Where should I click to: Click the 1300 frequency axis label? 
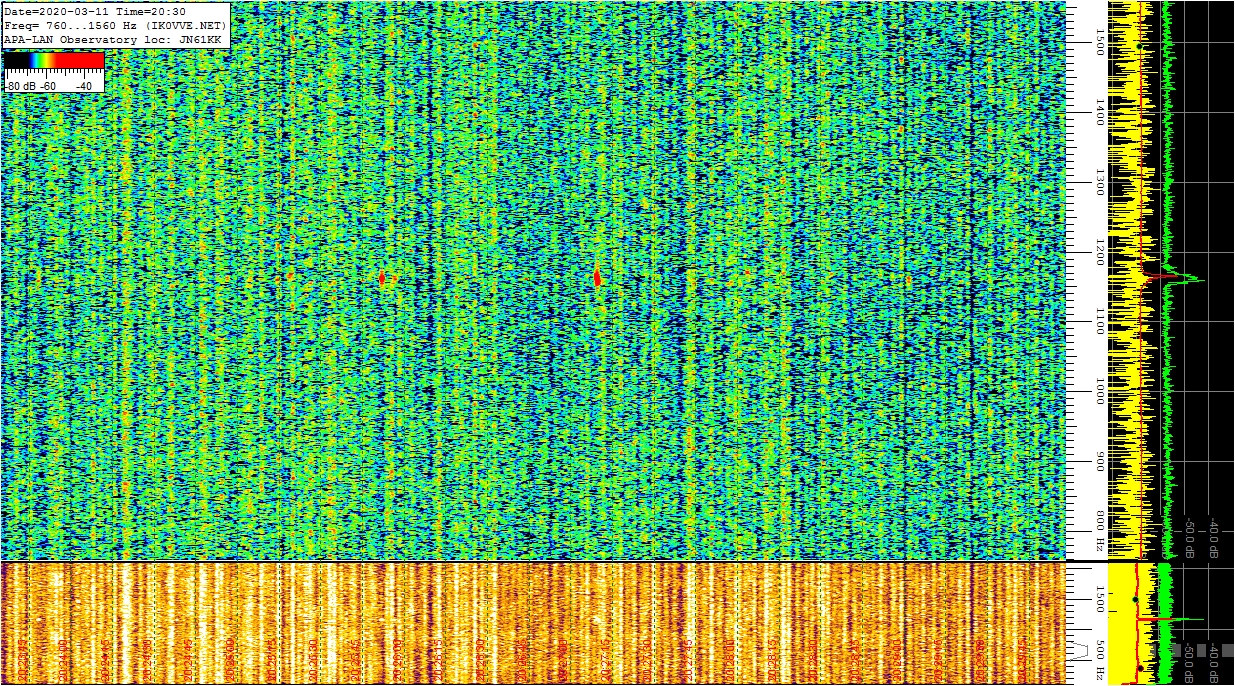pyautogui.click(x=1100, y=182)
